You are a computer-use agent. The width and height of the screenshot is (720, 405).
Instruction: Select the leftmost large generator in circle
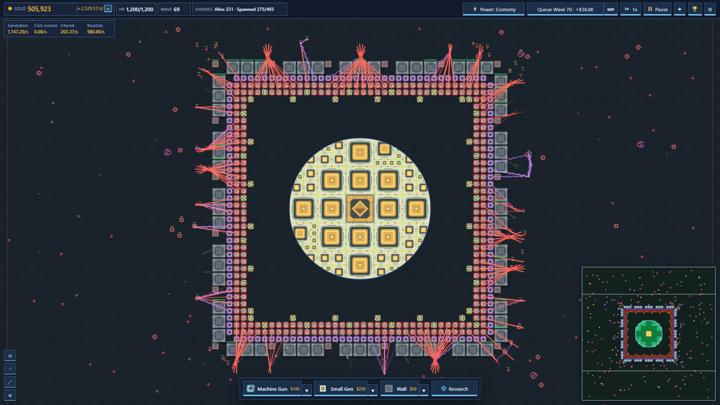pyautogui.click(x=303, y=209)
